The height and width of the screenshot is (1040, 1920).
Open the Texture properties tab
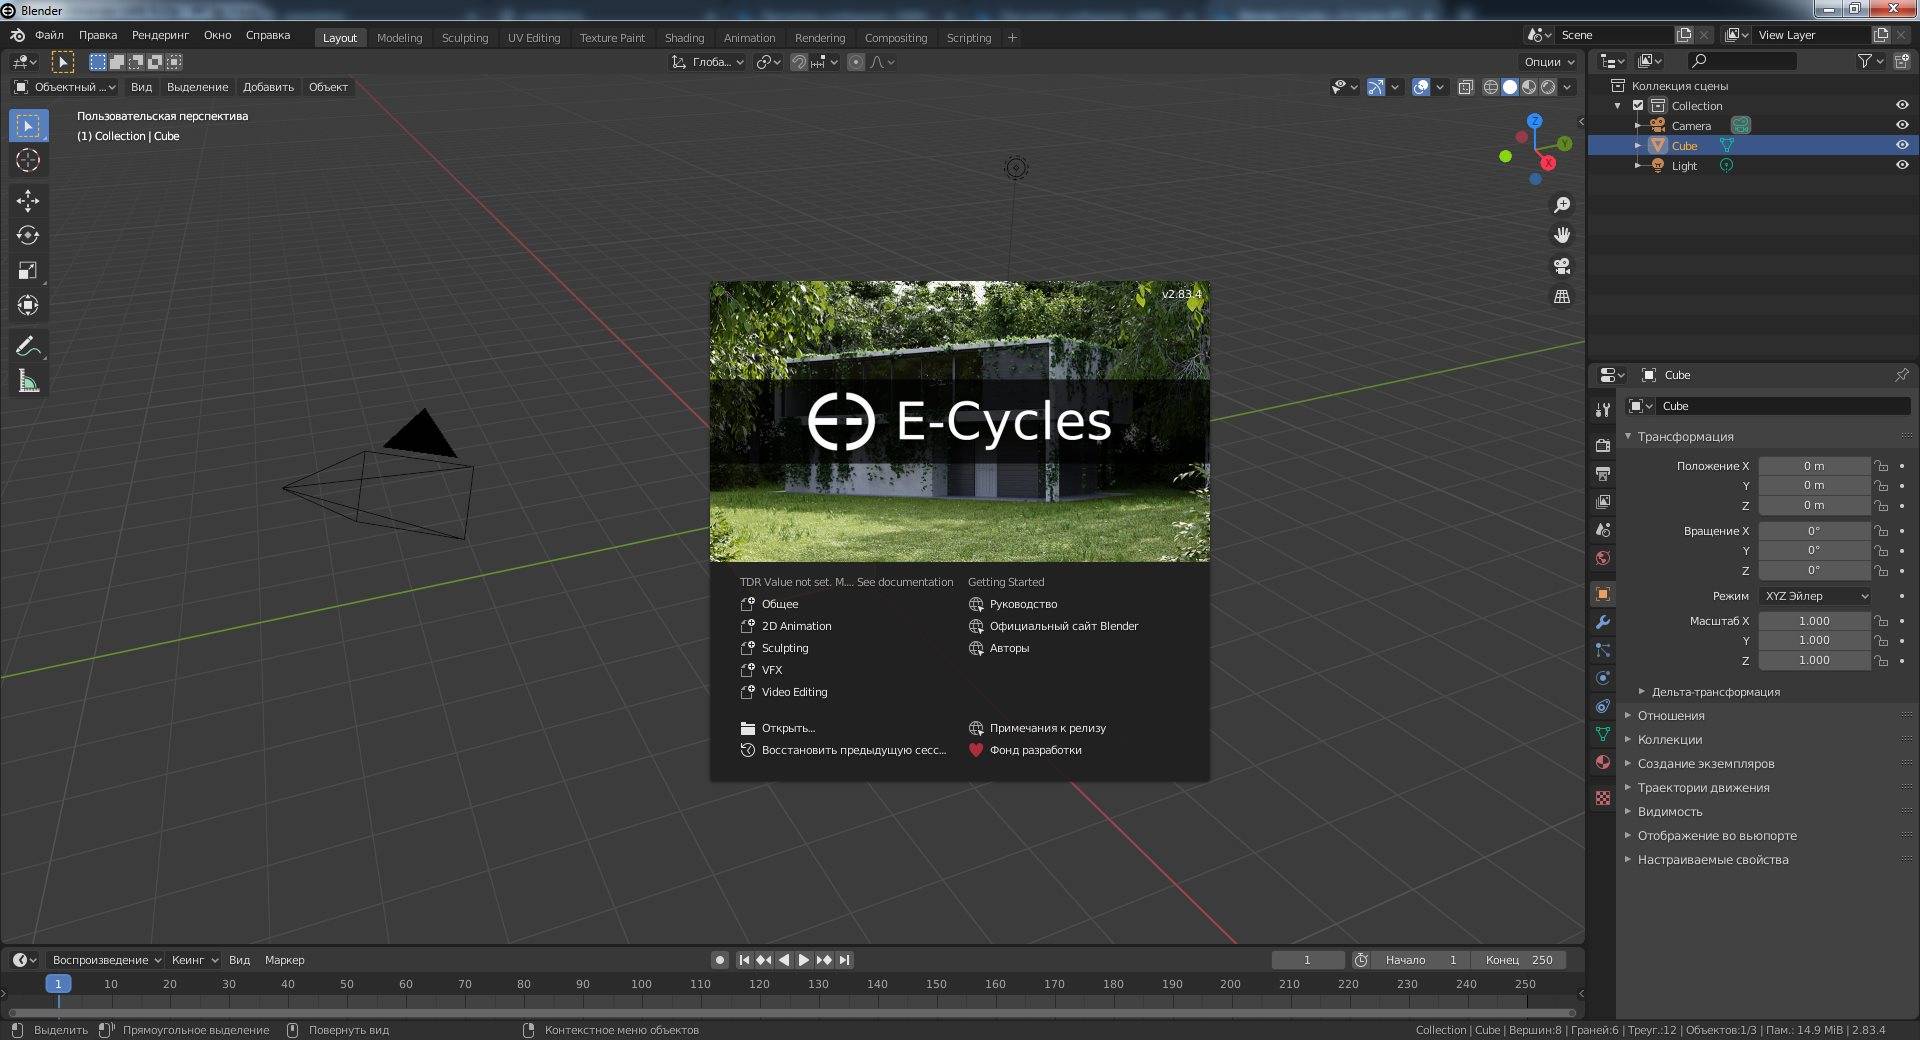1603,798
